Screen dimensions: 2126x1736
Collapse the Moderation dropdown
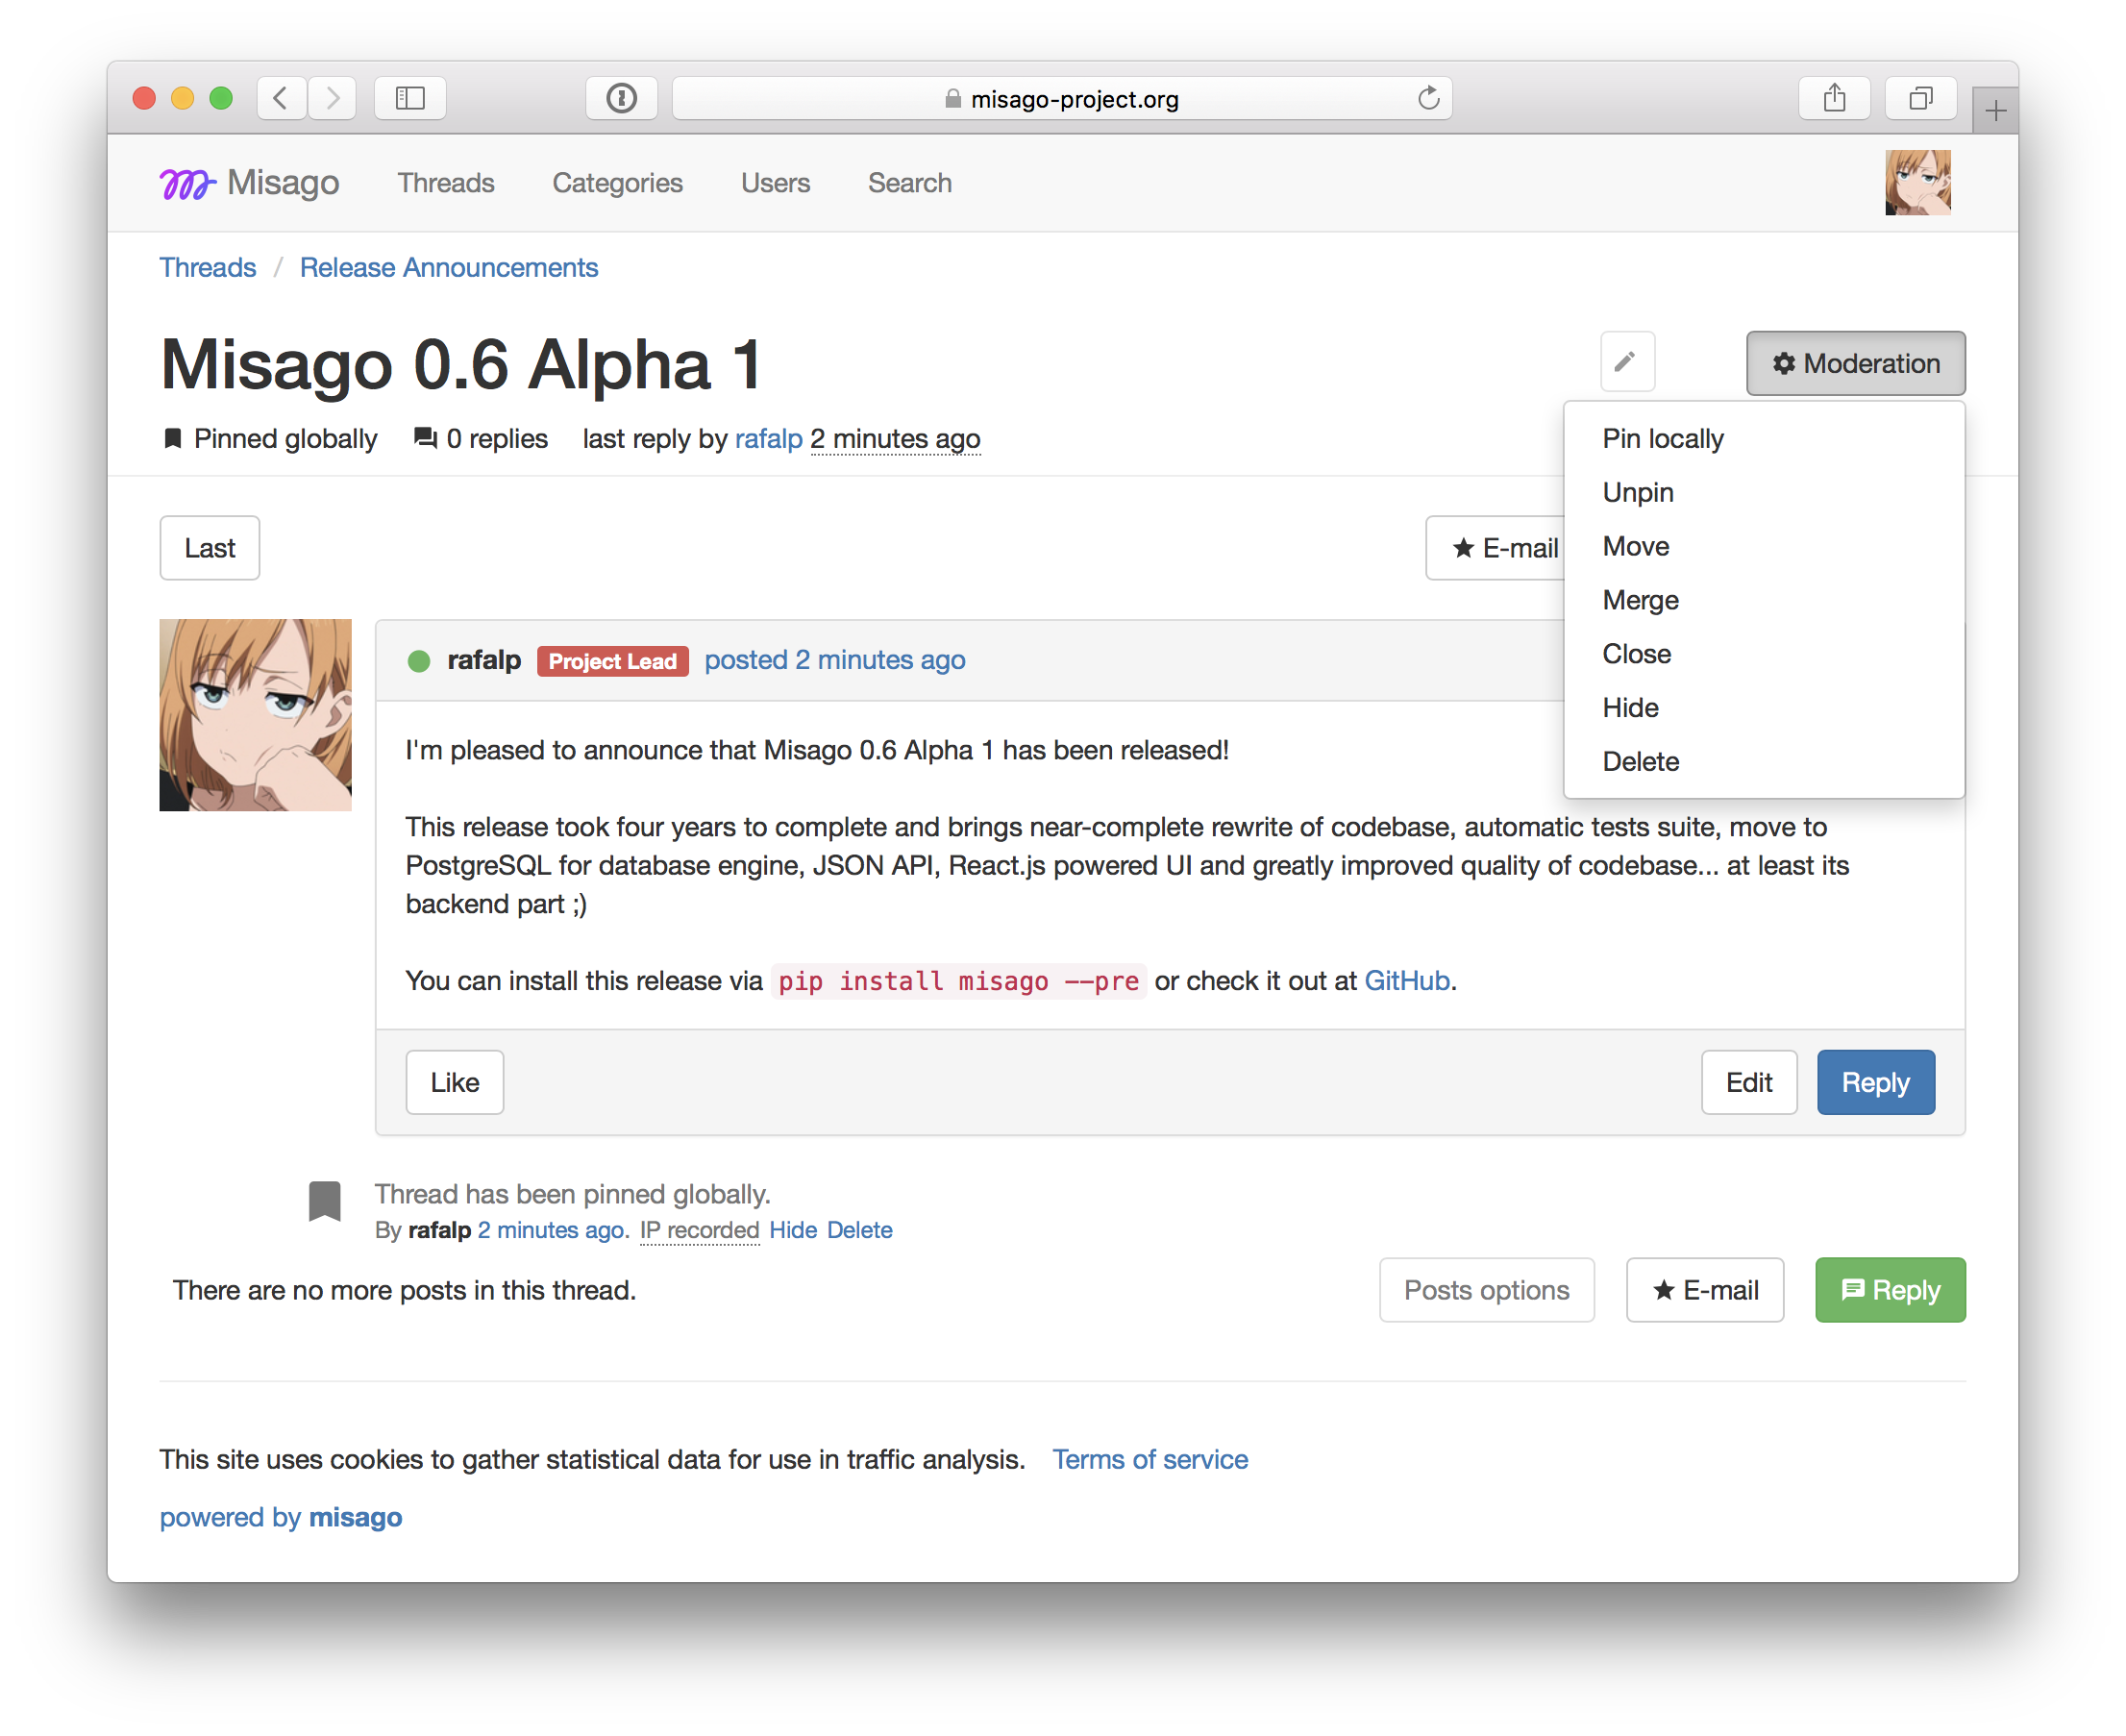(x=1855, y=363)
